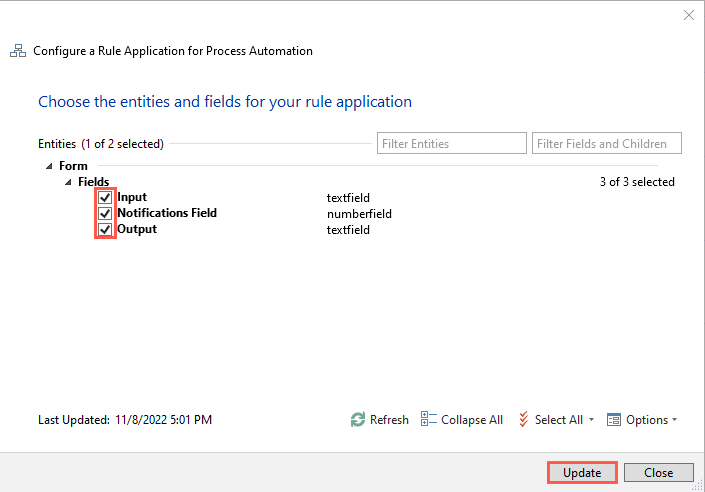Select the Input field row label
The image size is (705, 492).
[x=132, y=198]
